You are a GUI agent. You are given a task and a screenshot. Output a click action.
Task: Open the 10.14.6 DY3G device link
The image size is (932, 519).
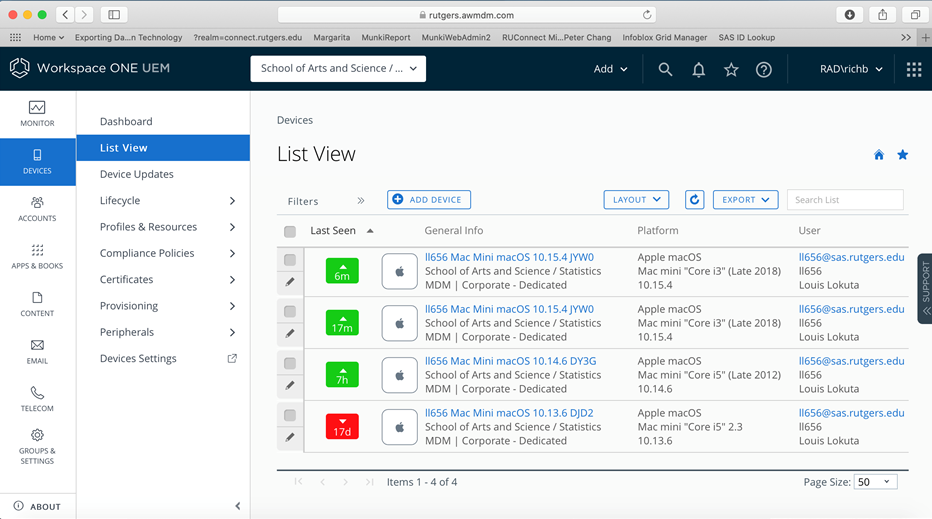coord(511,361)
